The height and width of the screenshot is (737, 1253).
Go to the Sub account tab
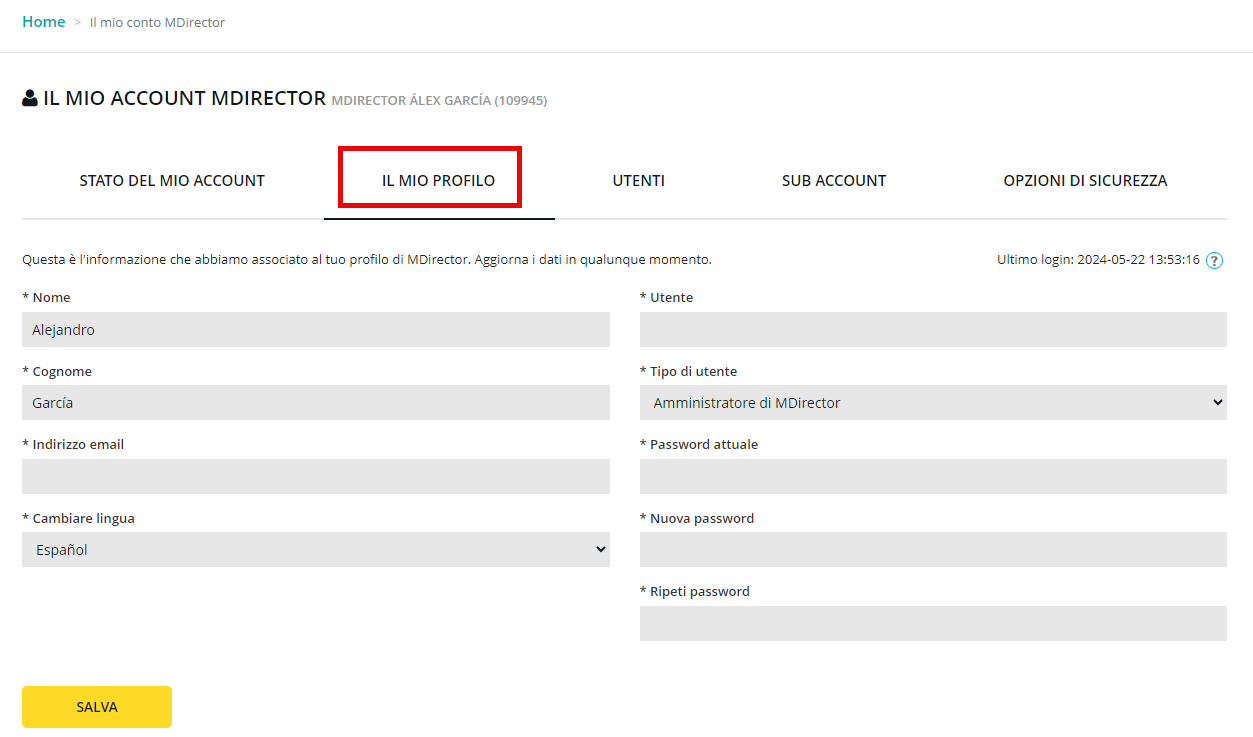(x=834, y=181)
